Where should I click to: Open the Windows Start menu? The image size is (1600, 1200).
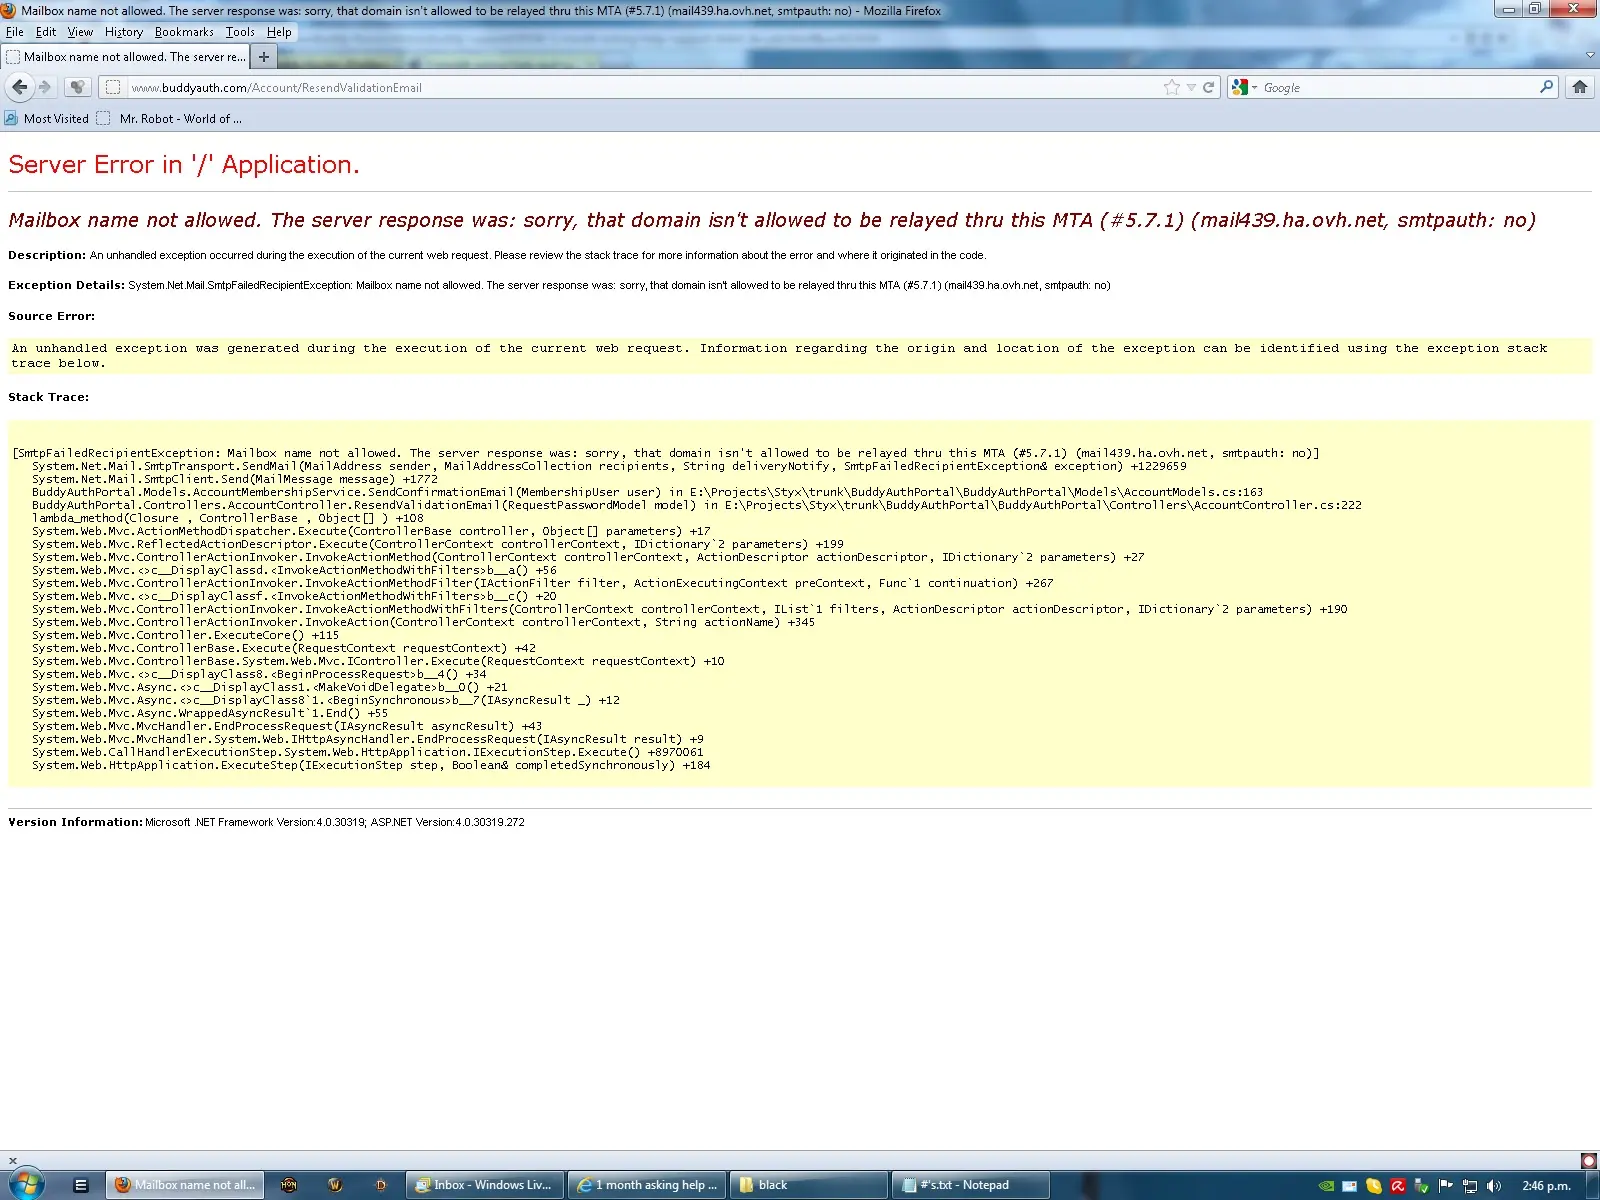coord(26,1184)
